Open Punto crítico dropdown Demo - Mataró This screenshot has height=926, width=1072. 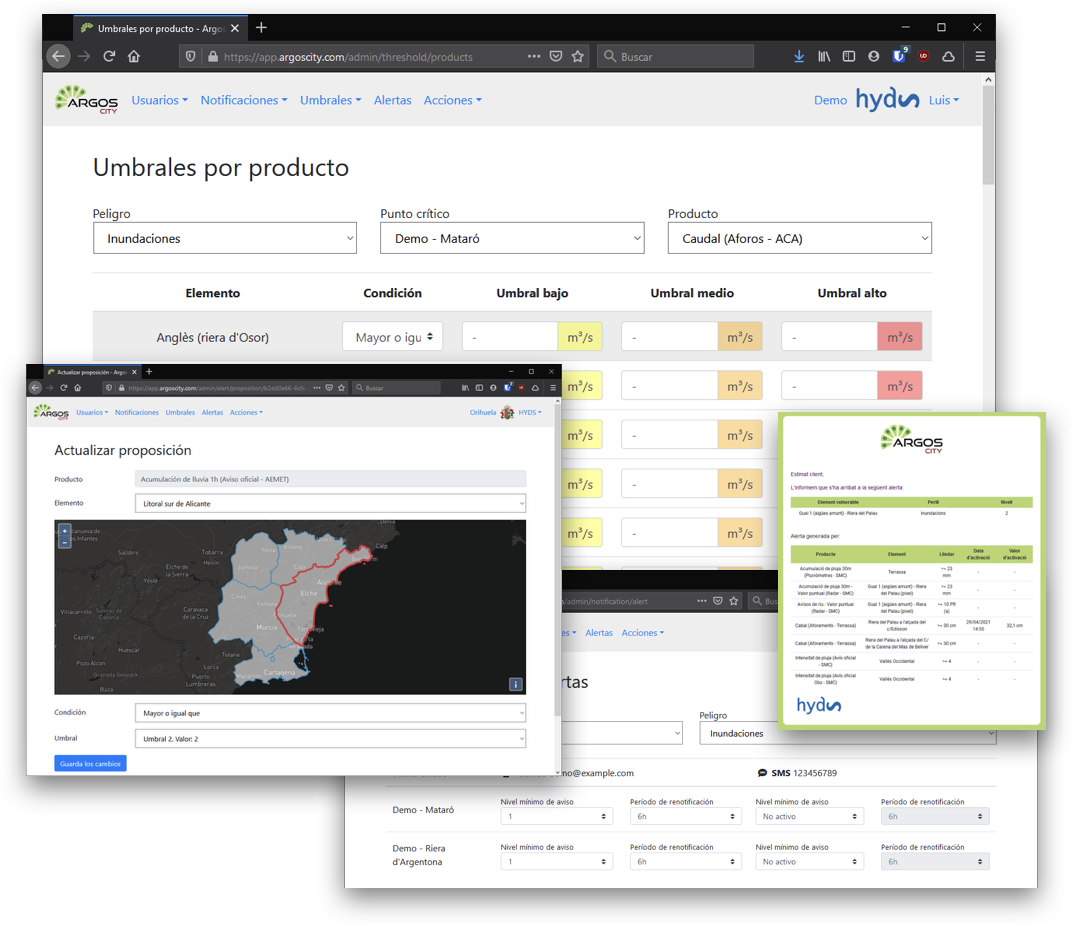click(x=512, y=238)
